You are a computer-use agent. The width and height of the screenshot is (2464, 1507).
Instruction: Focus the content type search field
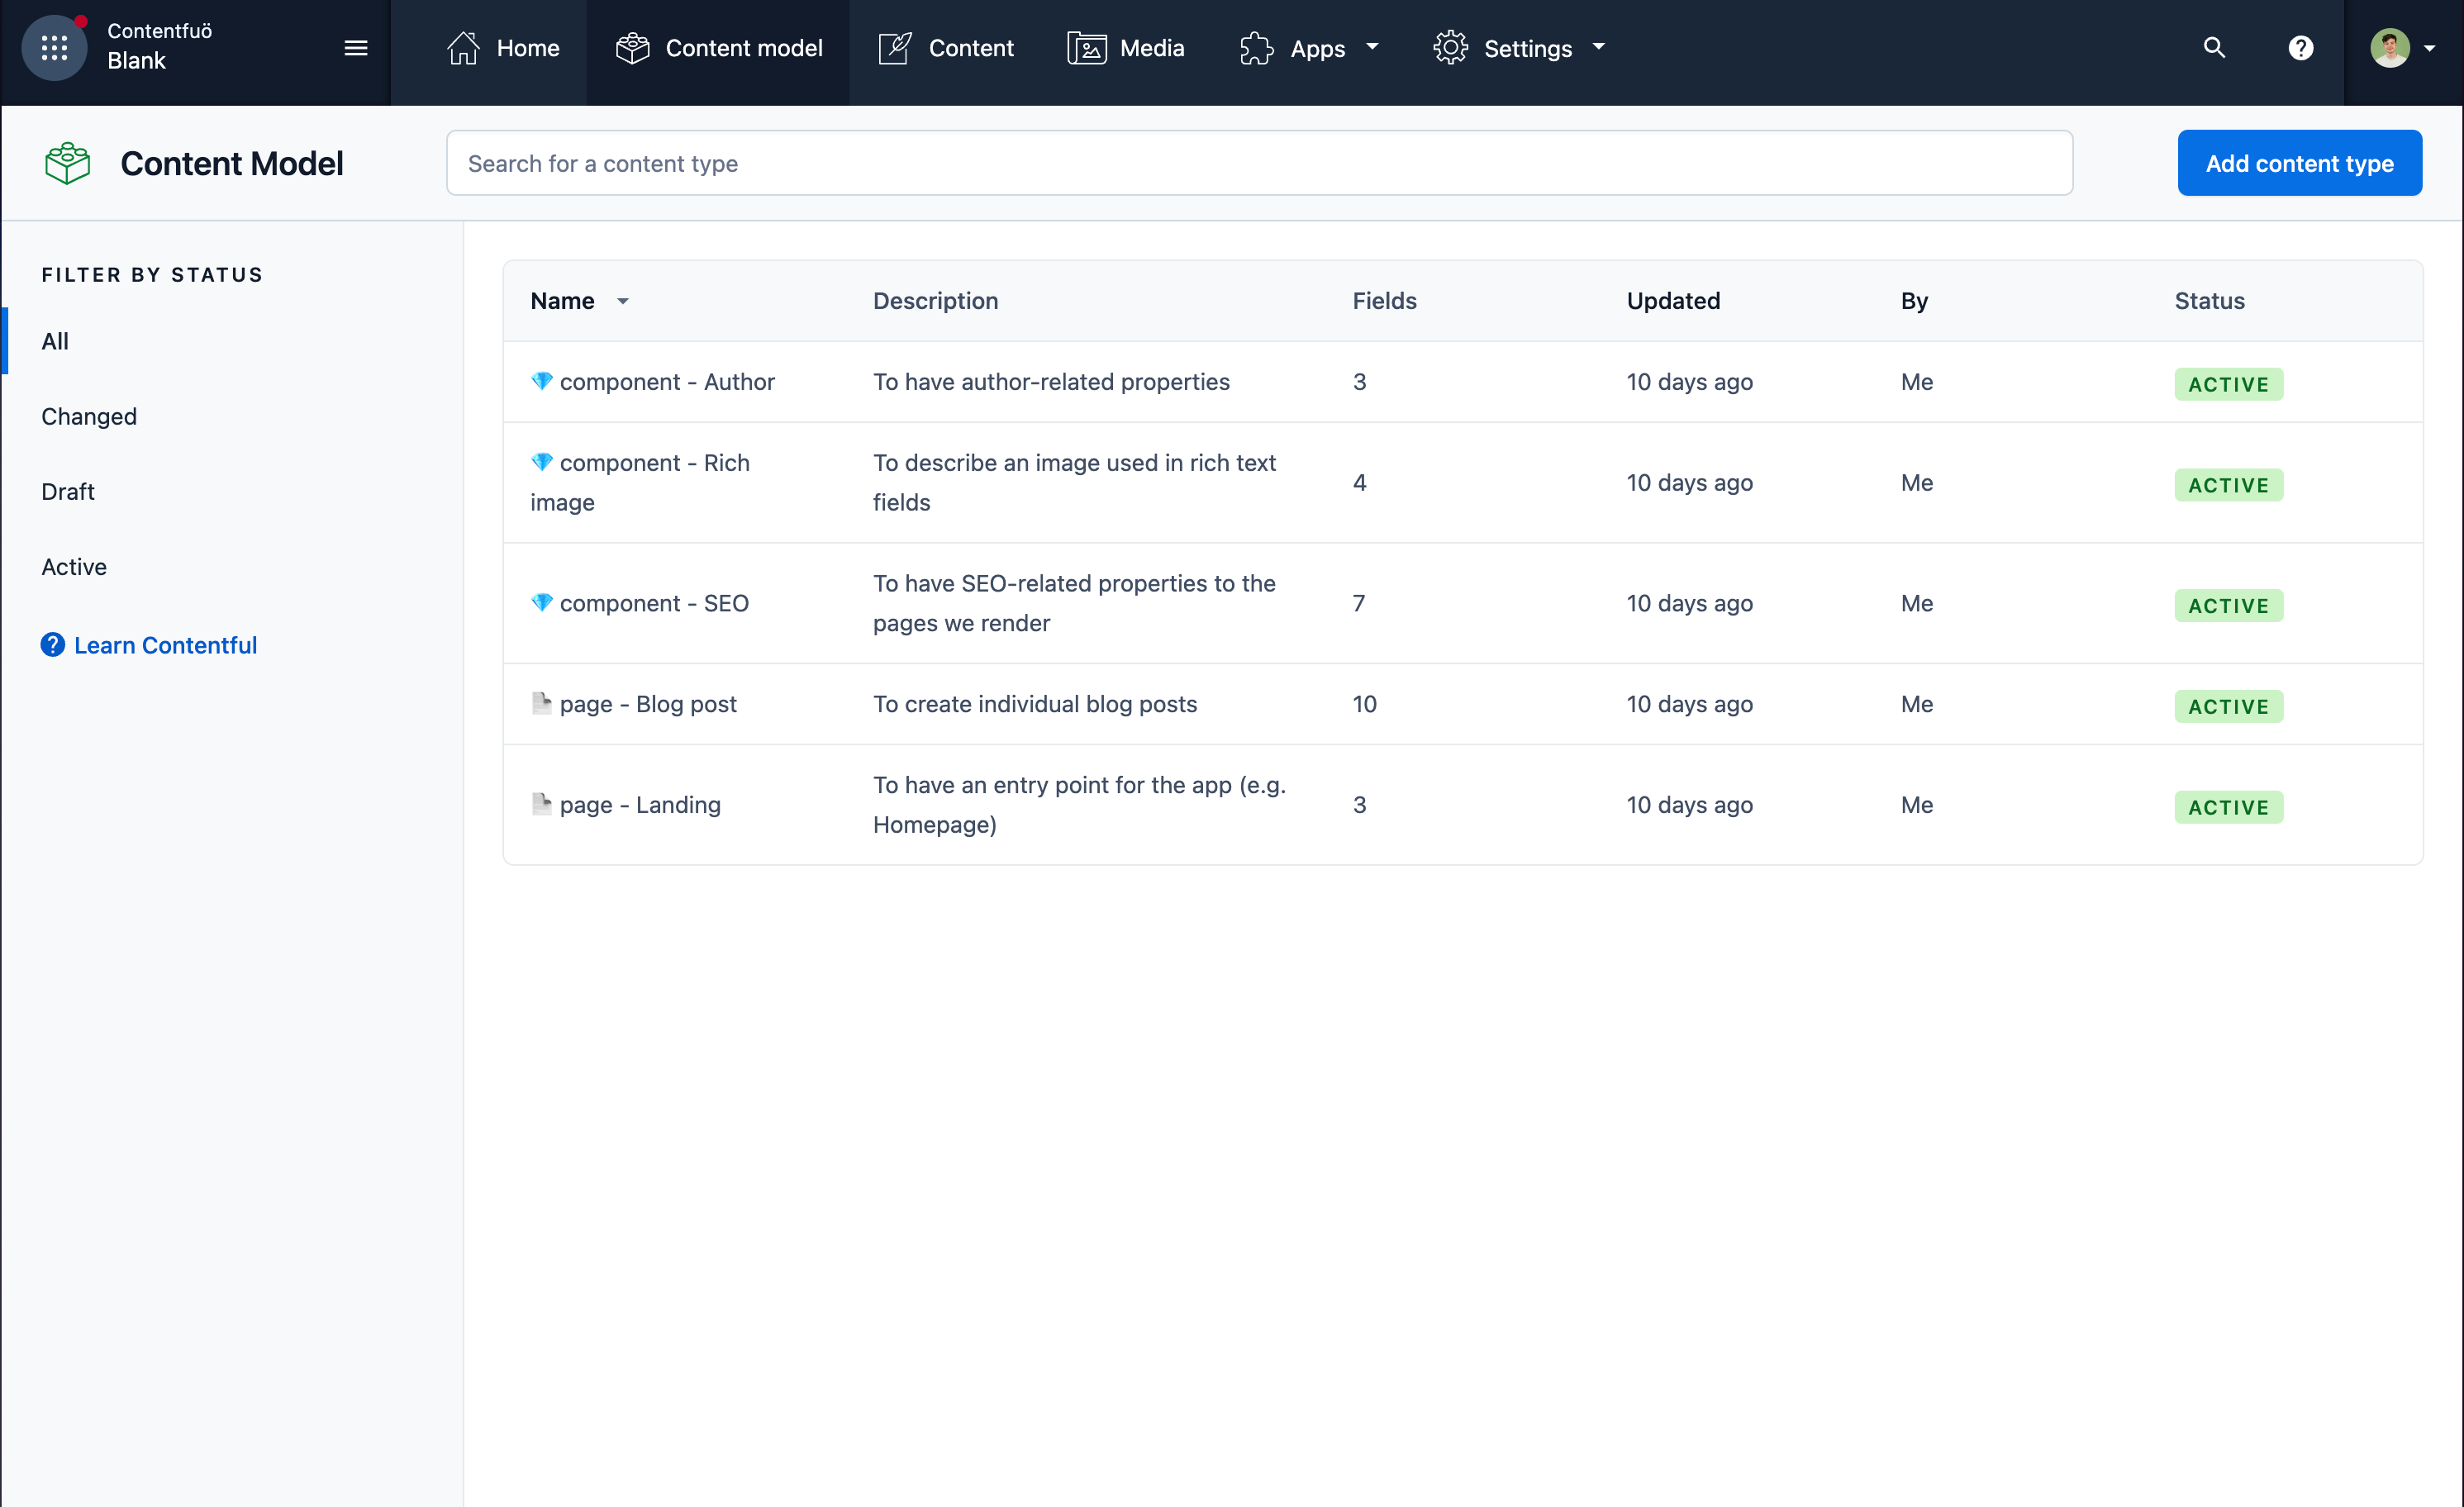1259,163
